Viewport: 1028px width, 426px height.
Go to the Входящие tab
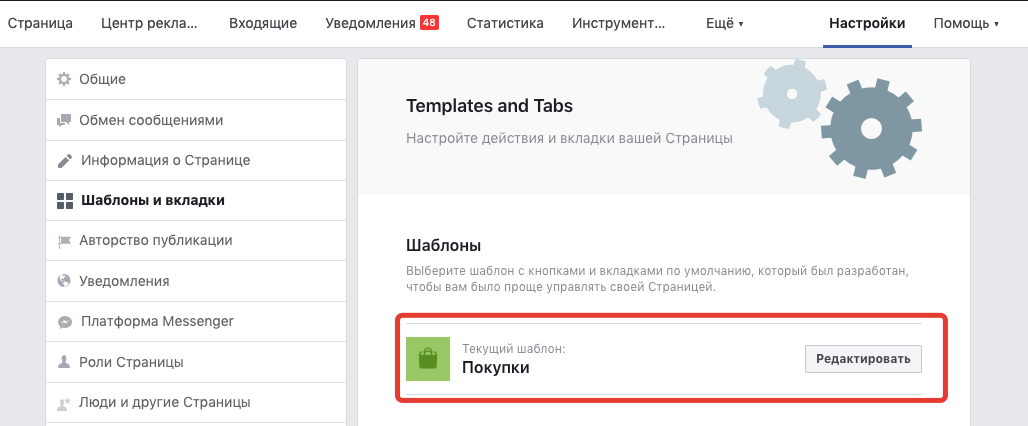coord(263,24)
